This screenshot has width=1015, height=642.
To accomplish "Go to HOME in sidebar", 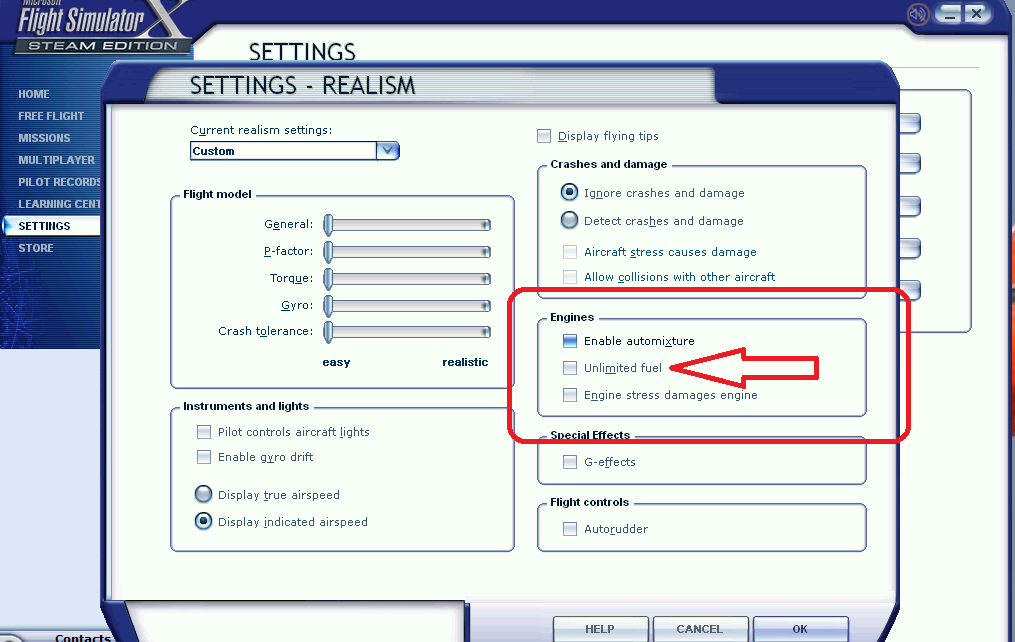I will (34, 94).
